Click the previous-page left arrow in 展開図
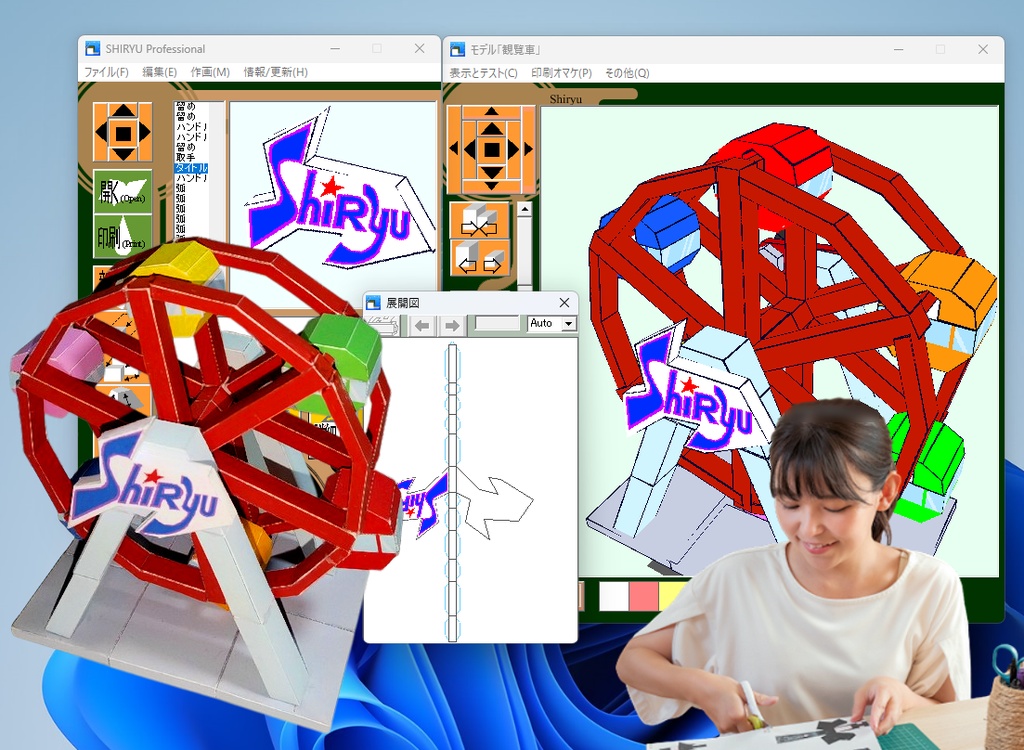This screenshot has height=750, width=1024. (x=423, y=325)
